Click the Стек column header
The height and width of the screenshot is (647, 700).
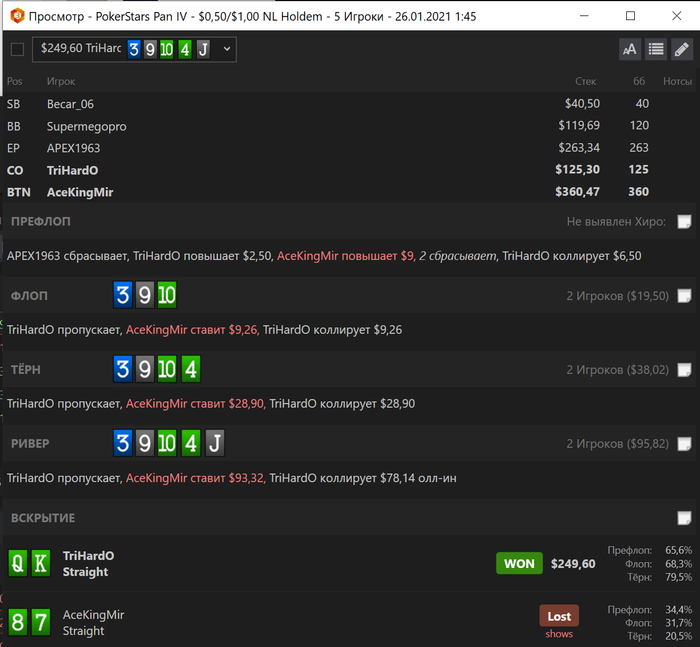click(x=585, y=81)
